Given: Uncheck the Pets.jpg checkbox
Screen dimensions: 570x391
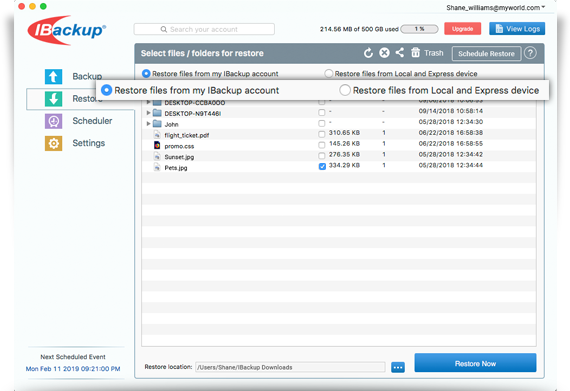Looking at the screenshot, I should point(322,166).
